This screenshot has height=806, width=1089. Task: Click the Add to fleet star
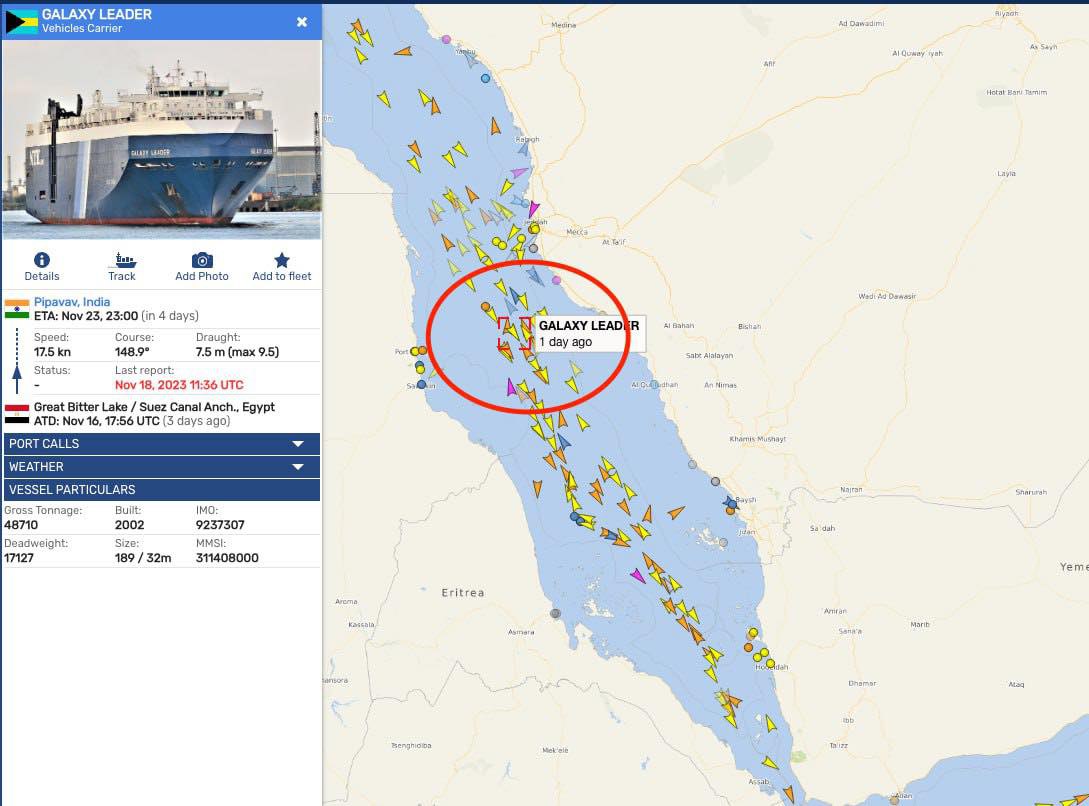pos(281,260)
